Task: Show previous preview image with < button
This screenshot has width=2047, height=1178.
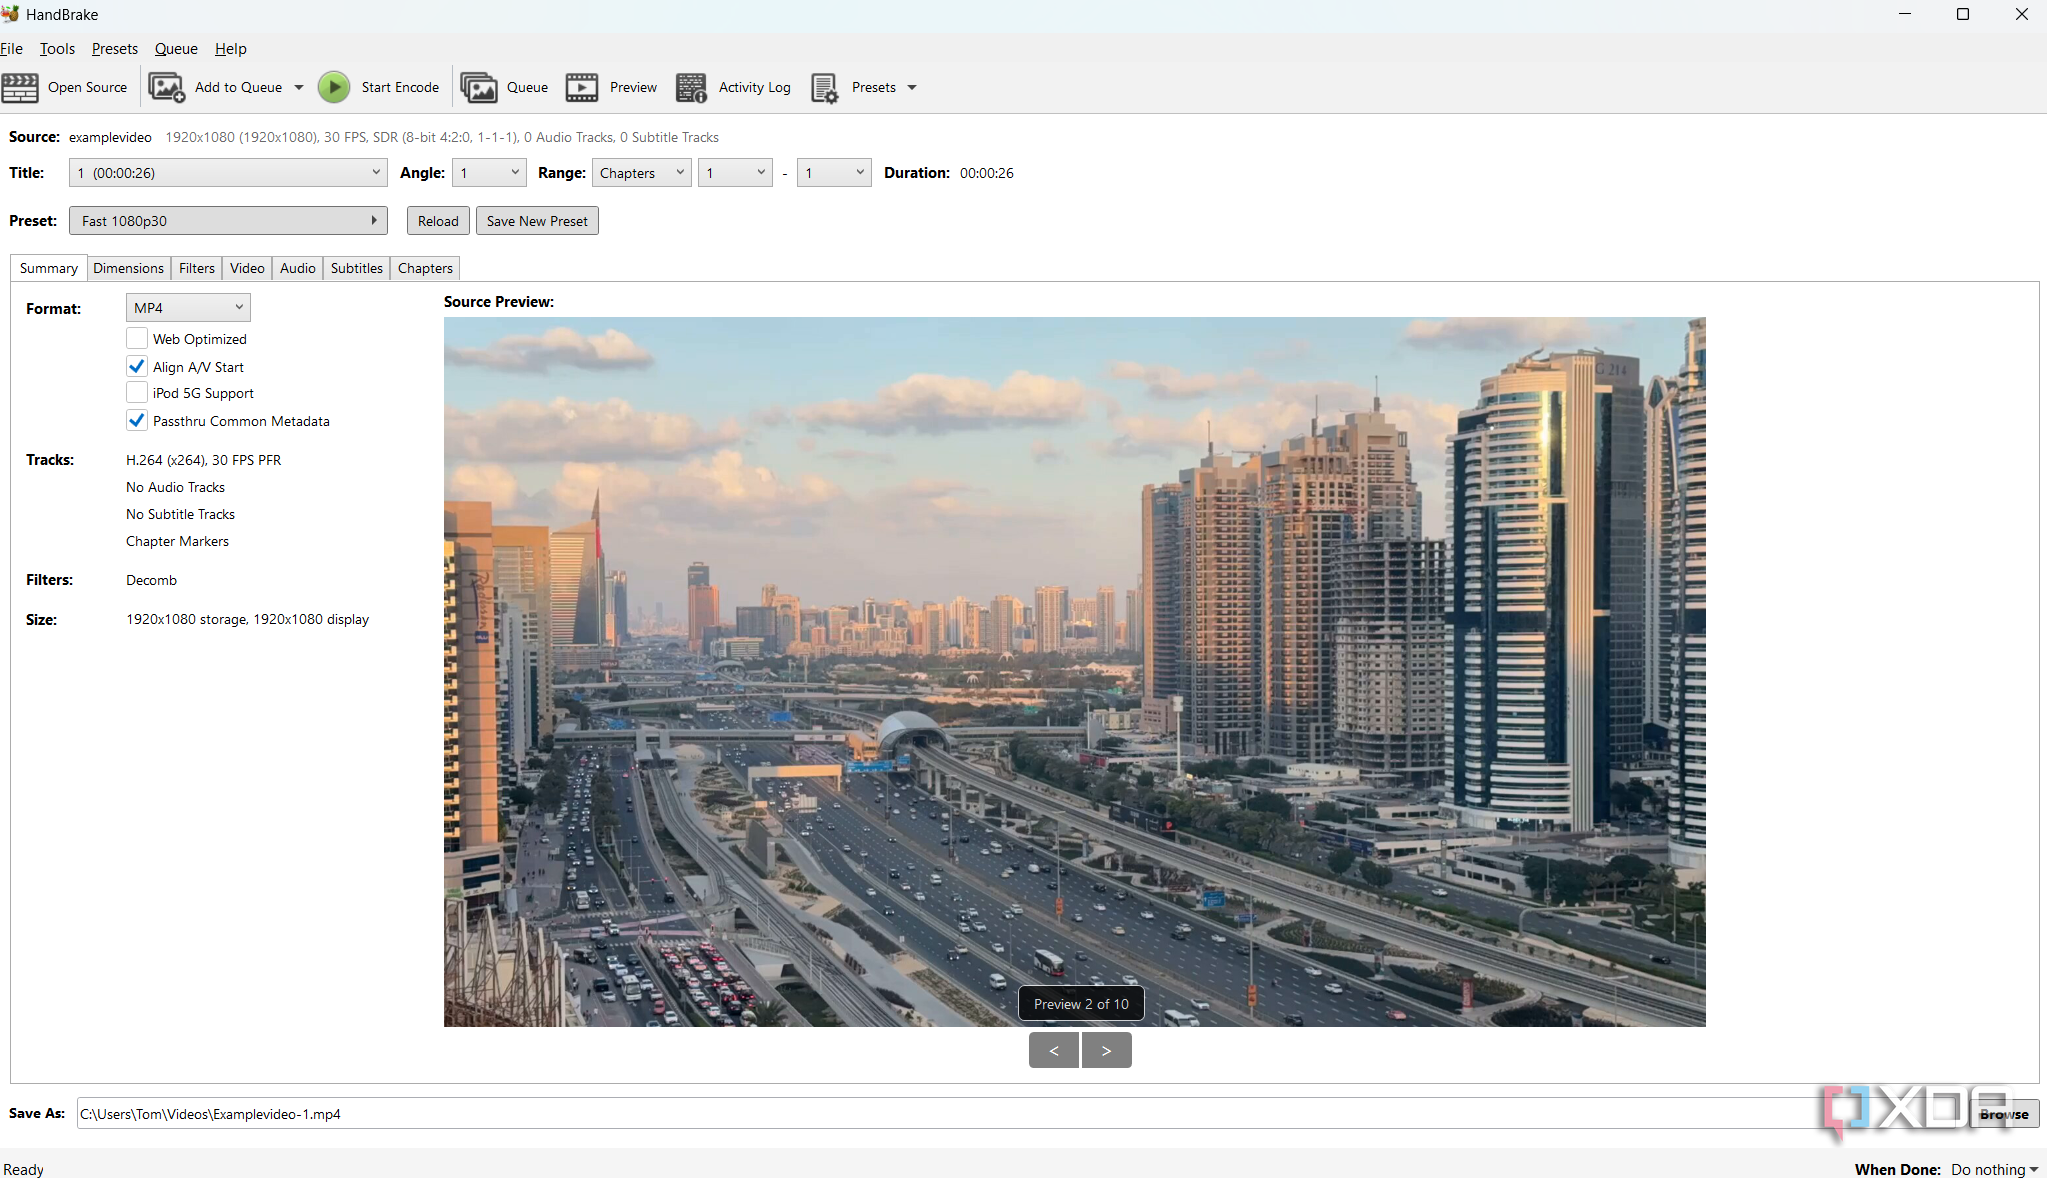Action: coord(1054,1050)
